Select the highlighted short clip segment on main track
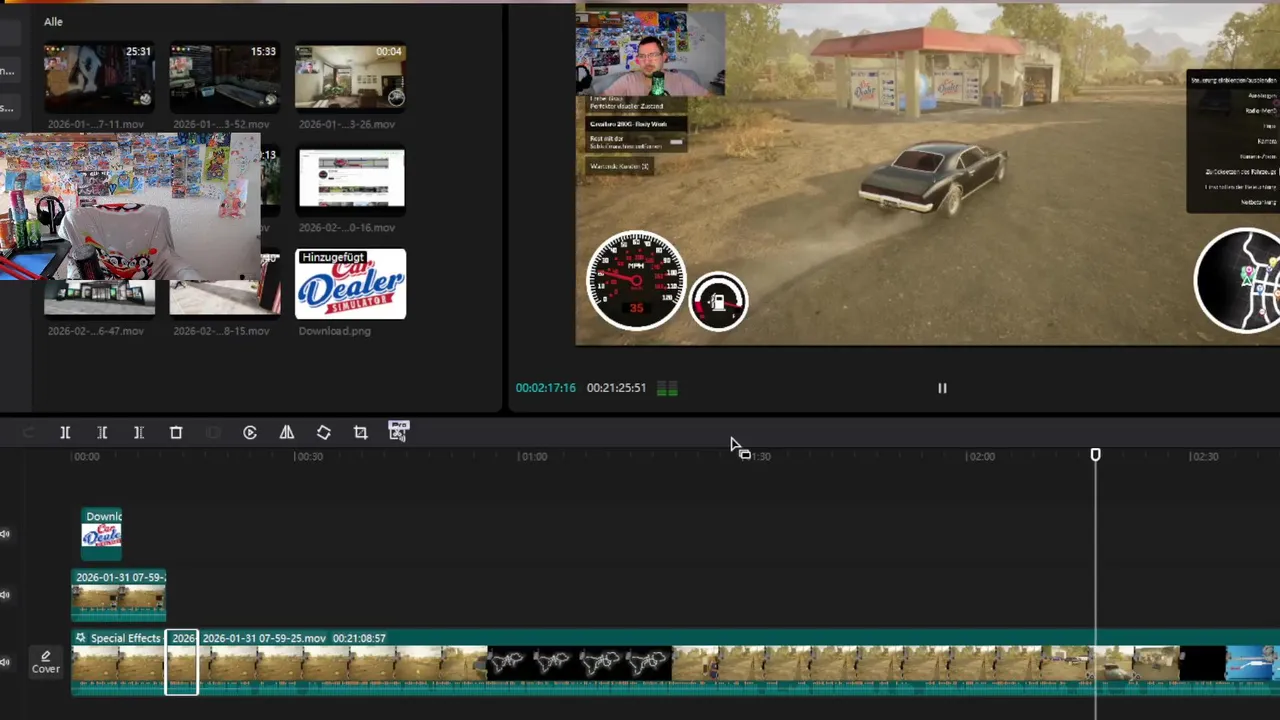The width and height of the screenshot is (1280, 720). pos(182,662)
